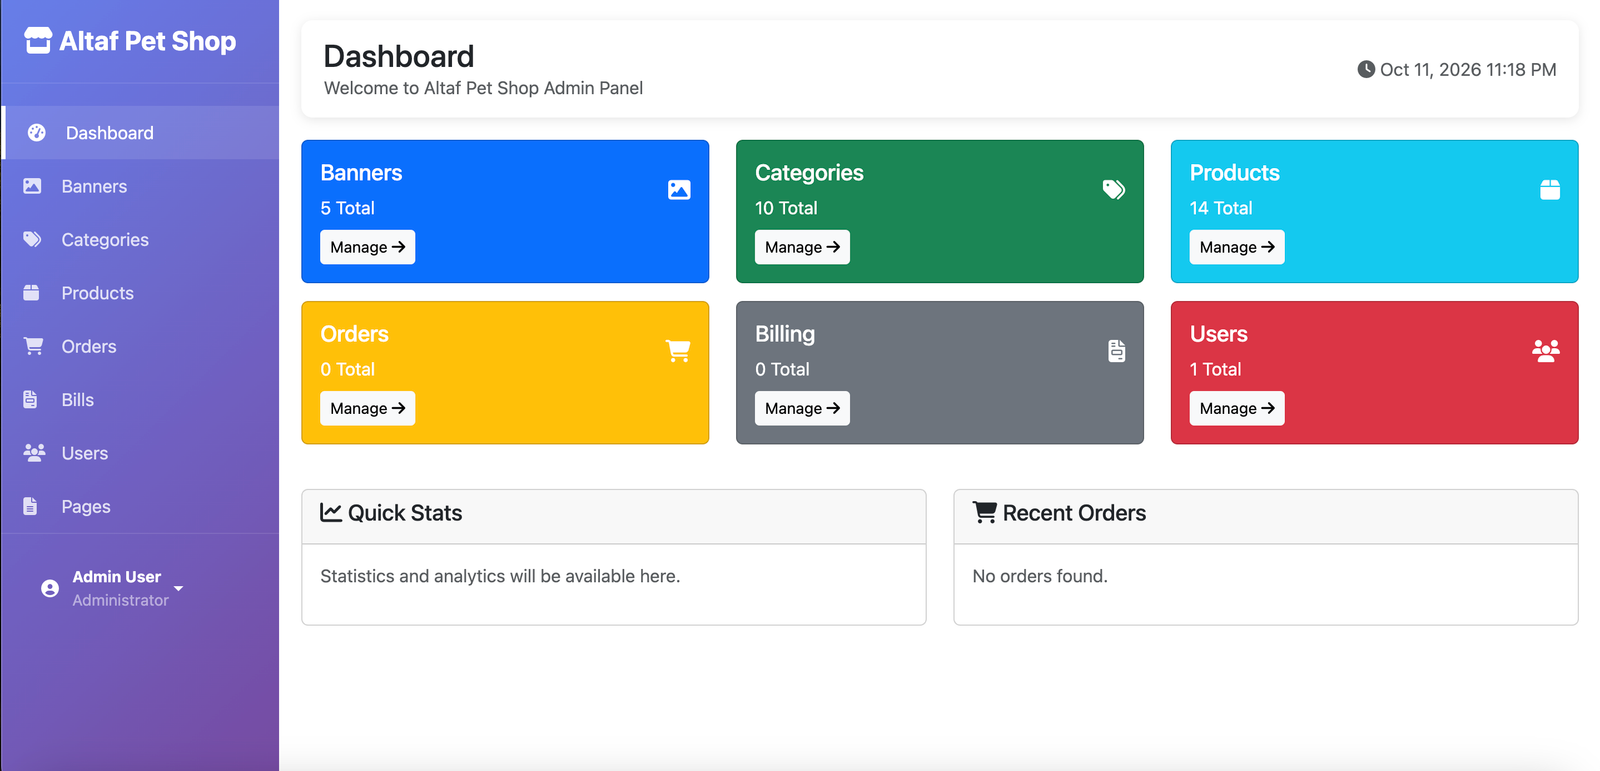Go to Bills in the sidebar
Viewport: 1600px width, 771px height.
coord(140,400)
